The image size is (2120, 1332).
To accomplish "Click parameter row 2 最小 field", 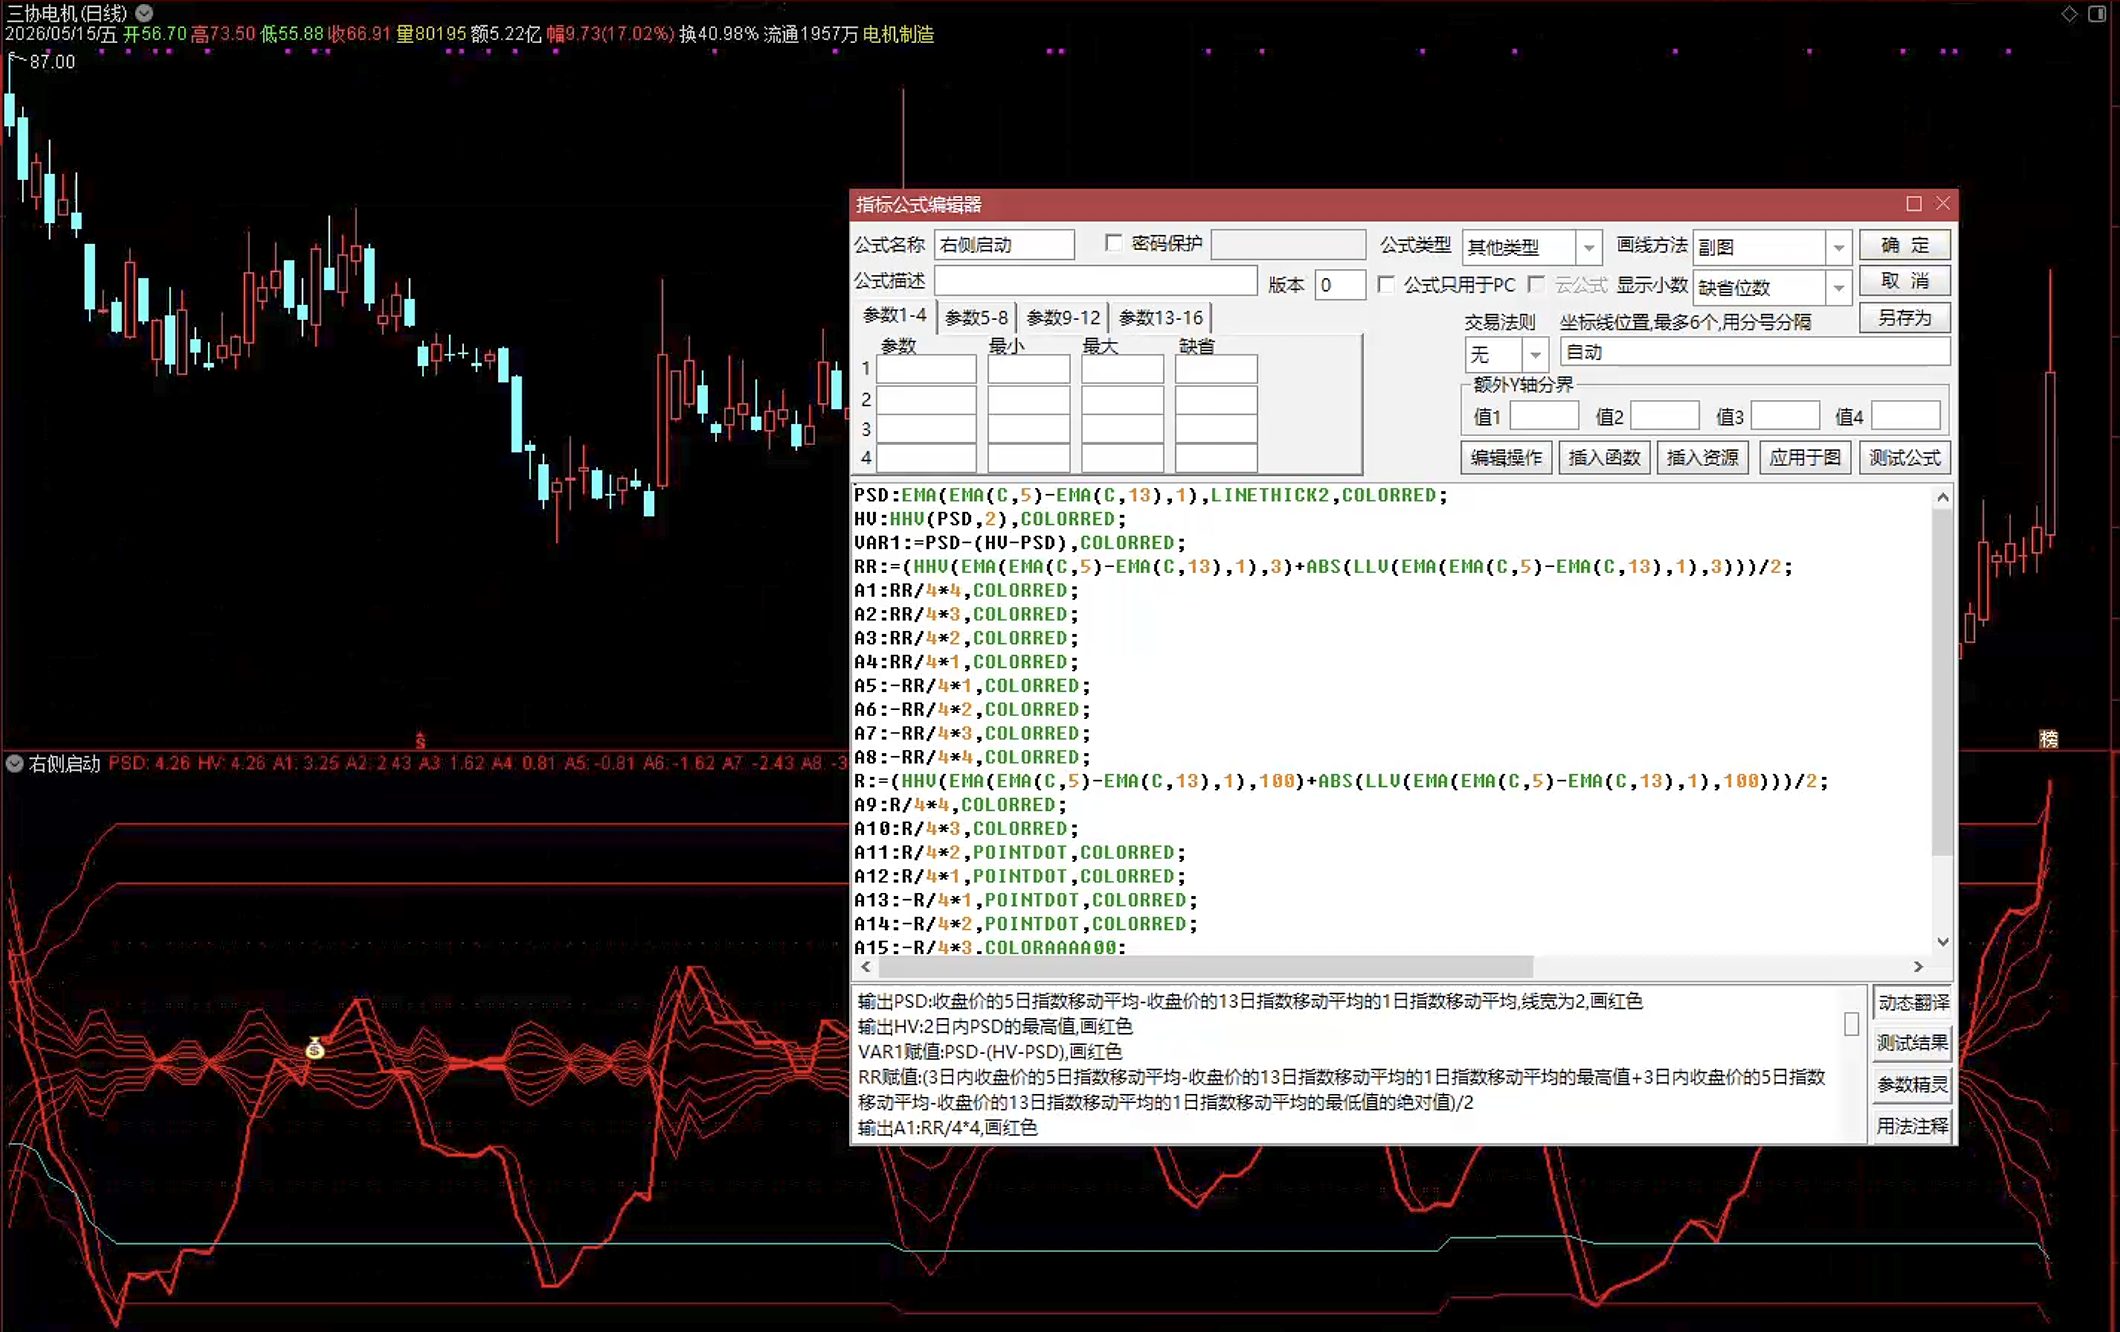I will tap(1028, 399).
